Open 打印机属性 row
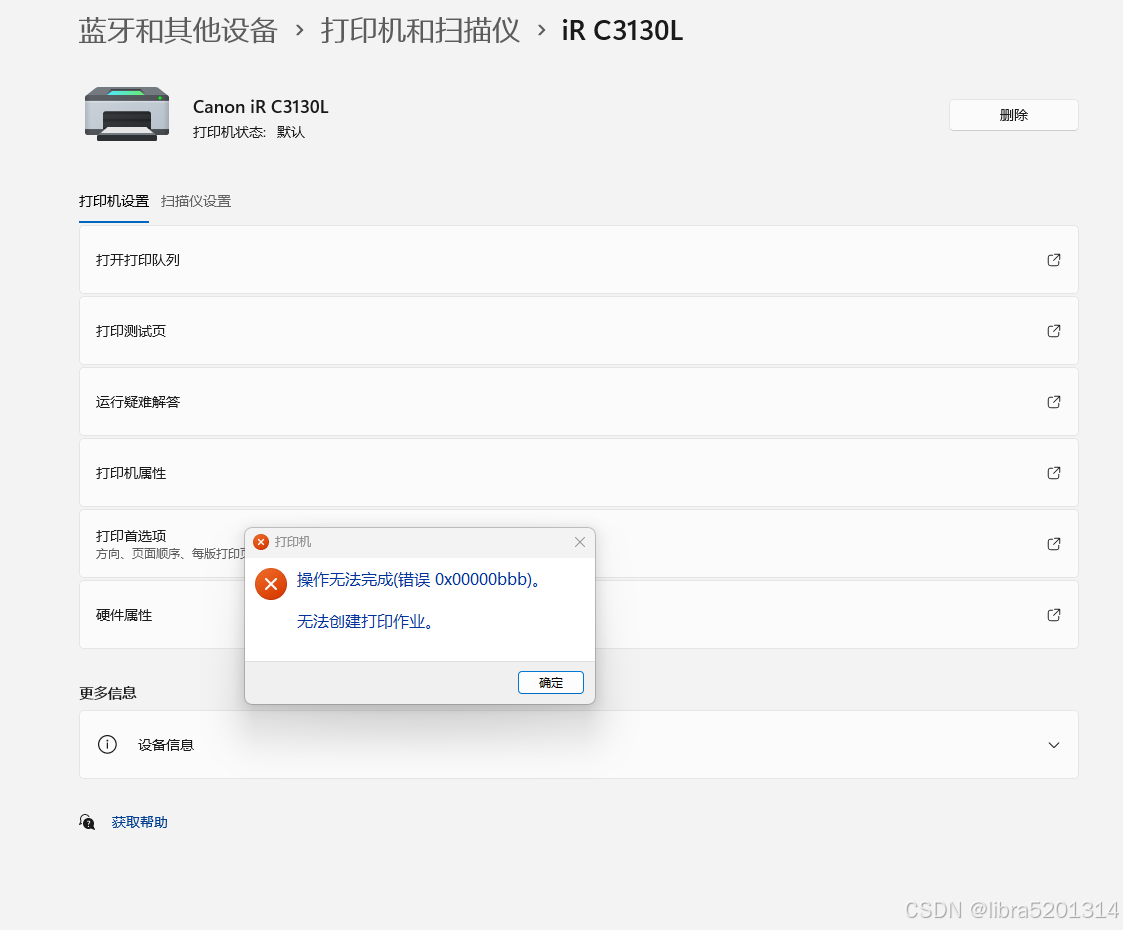Viewport: 1123px width, 930px height. [579, 473]
